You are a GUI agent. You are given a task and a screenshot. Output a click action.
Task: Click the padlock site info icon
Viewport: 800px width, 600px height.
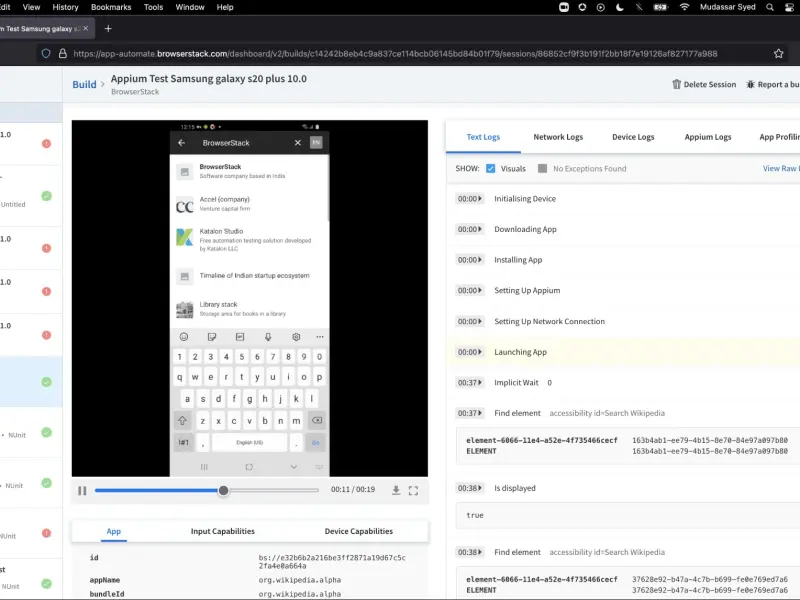(63, 54)
